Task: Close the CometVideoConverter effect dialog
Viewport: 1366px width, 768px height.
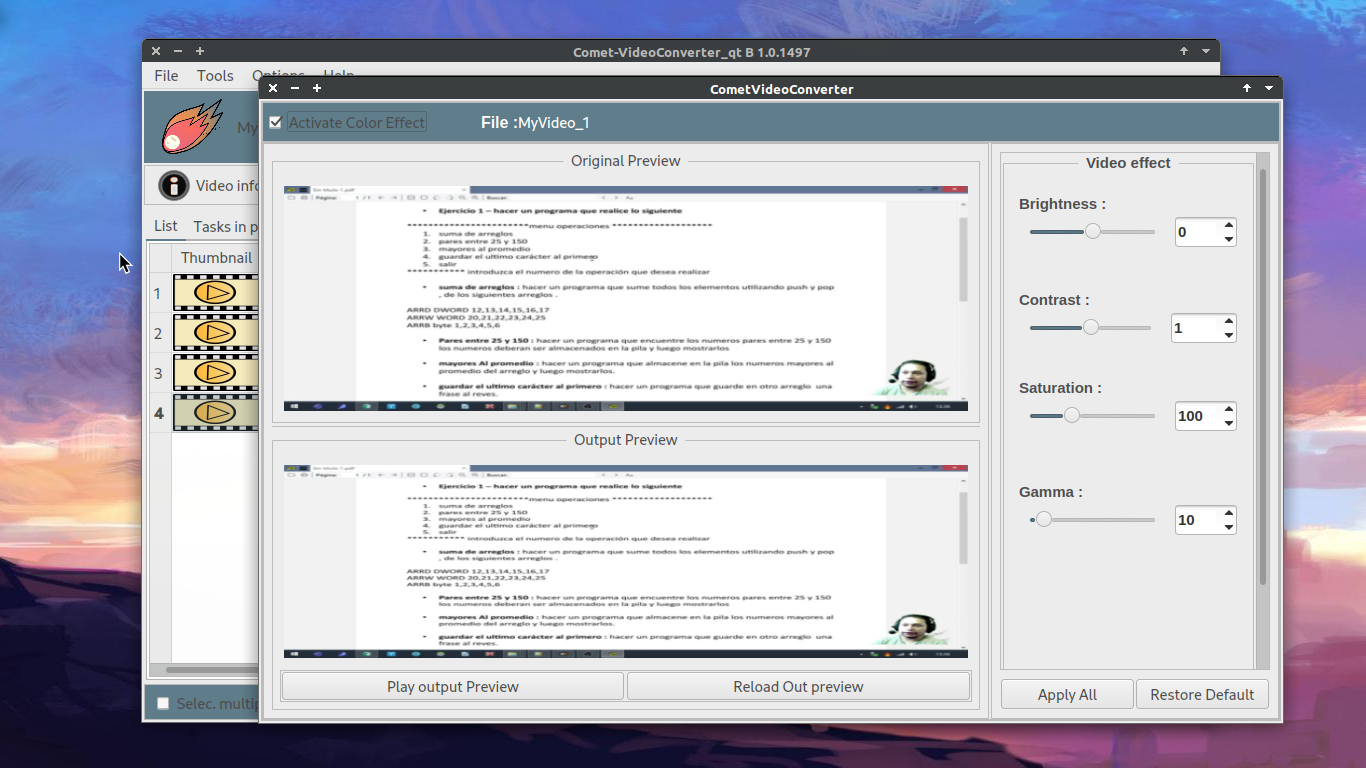Action: (273, 88)
